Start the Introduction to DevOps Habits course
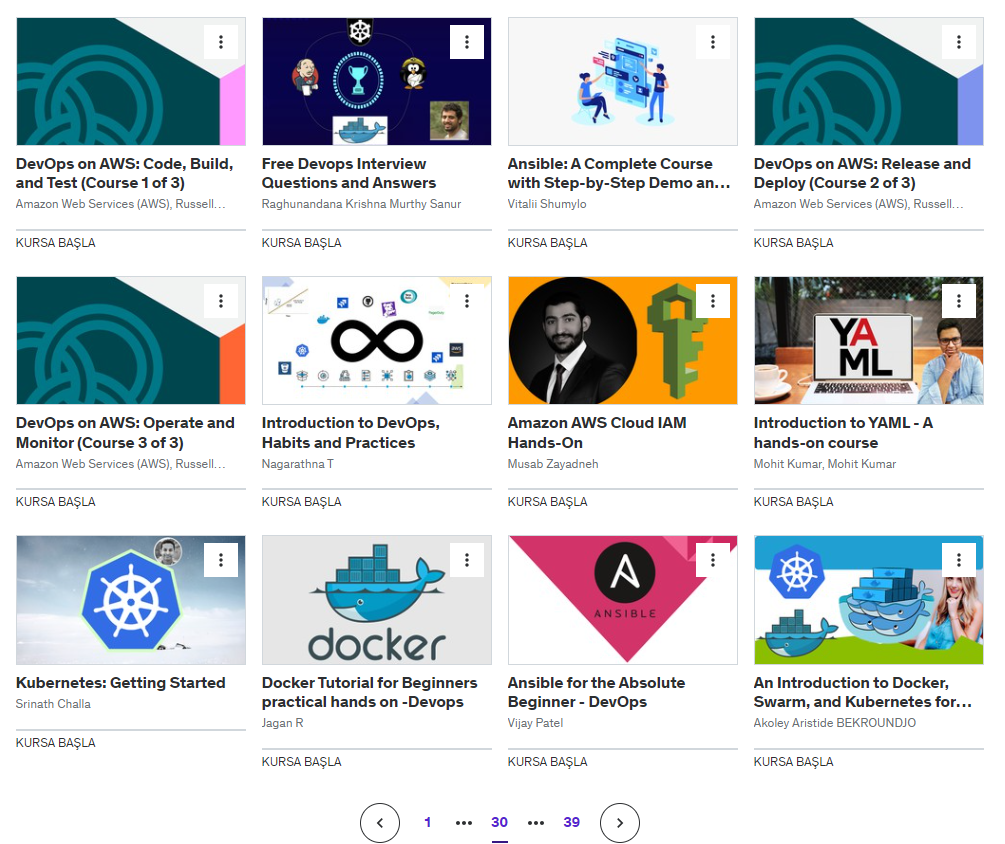1005x844 pixels. click(x=302, y=502)
